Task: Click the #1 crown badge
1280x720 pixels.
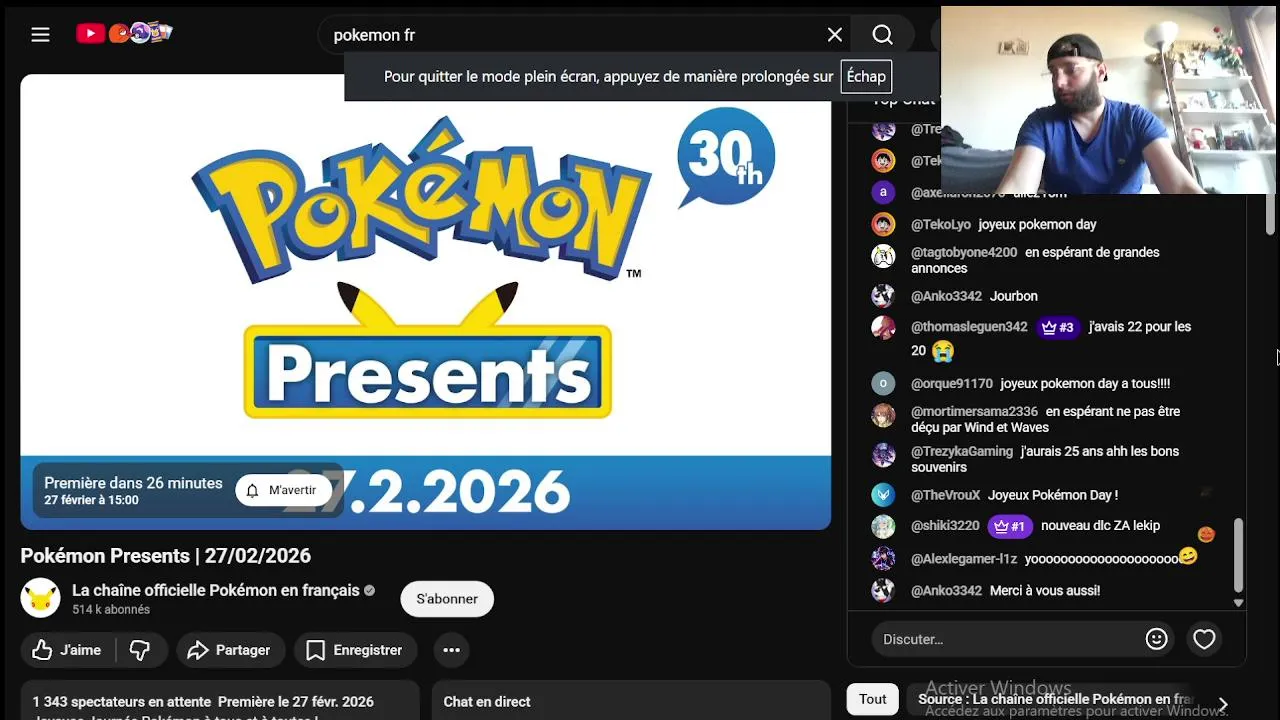Action: tap(1009, 526)
